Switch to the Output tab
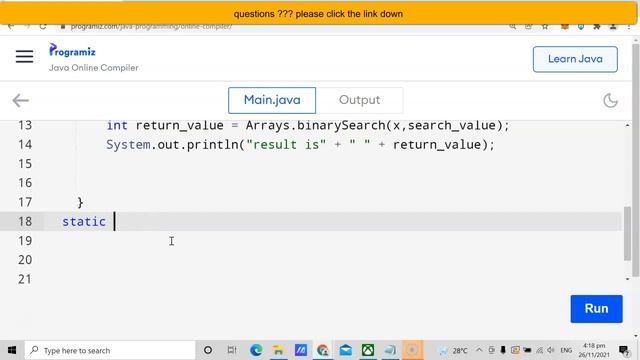Screen dimensions: 640x360 tap(359, 100)
